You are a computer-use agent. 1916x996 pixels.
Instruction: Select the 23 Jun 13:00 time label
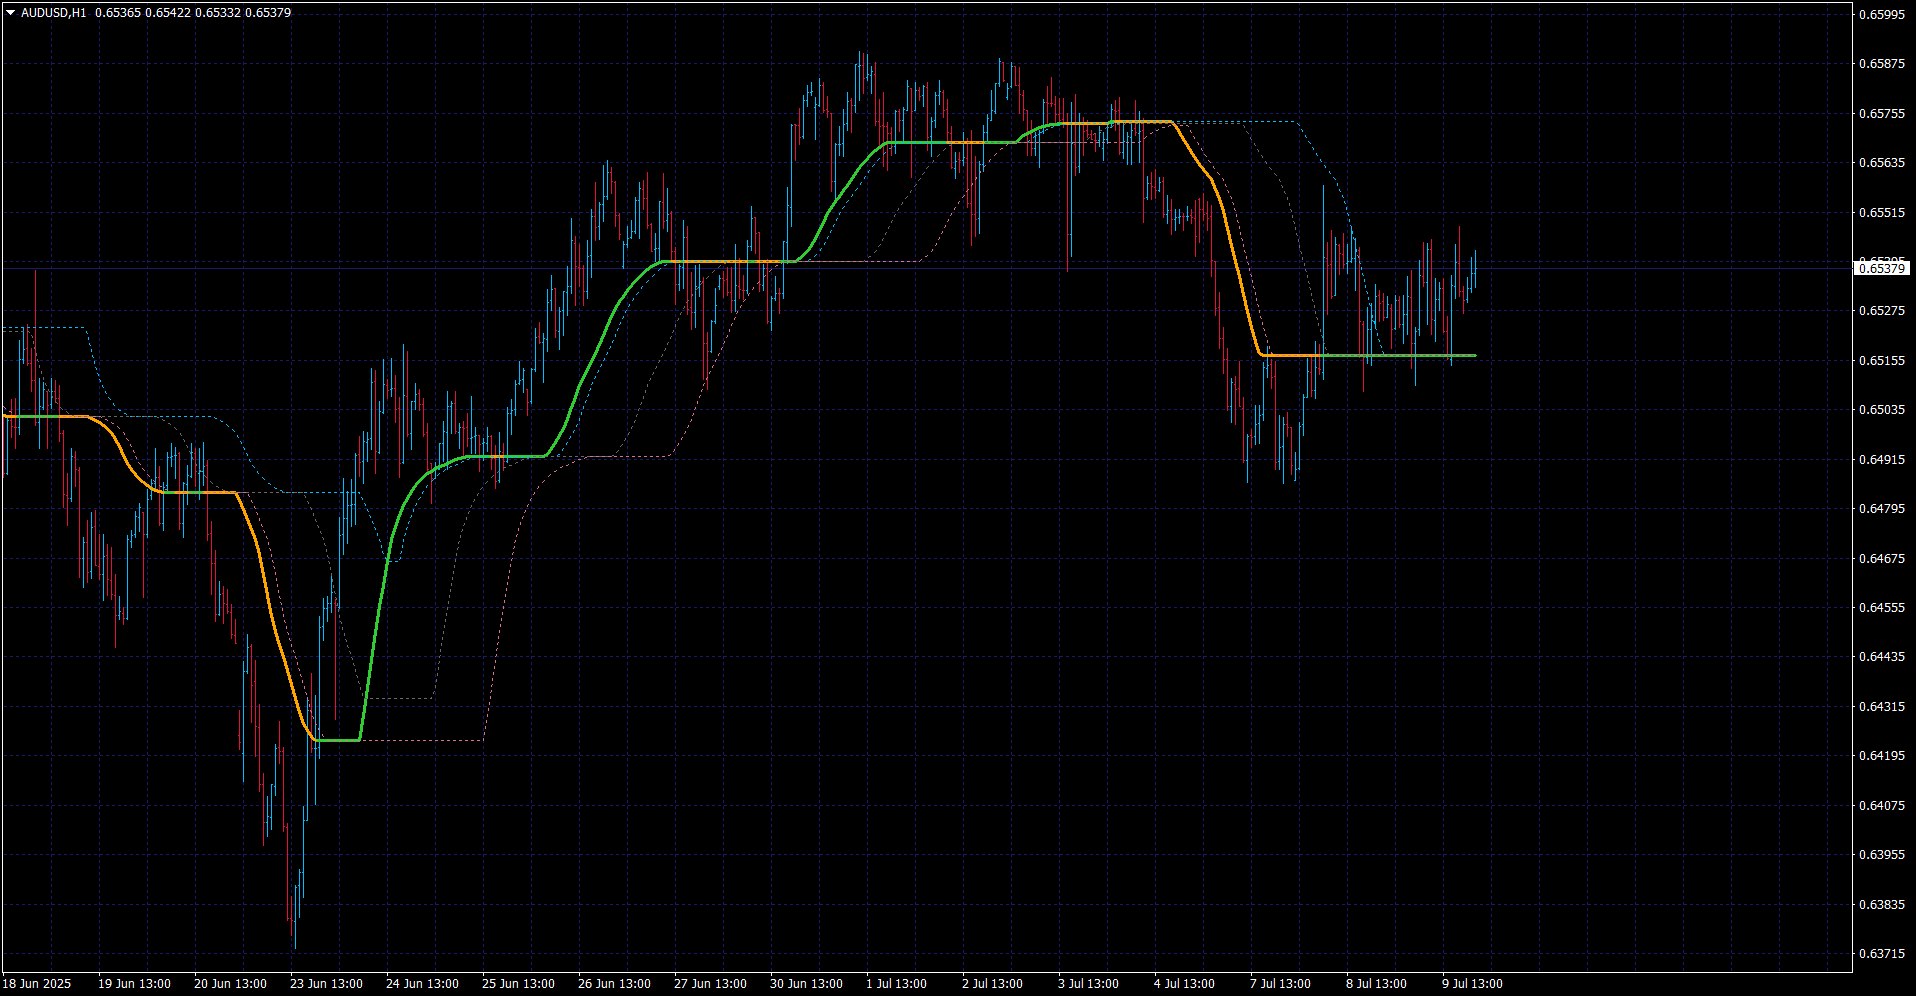326,984
